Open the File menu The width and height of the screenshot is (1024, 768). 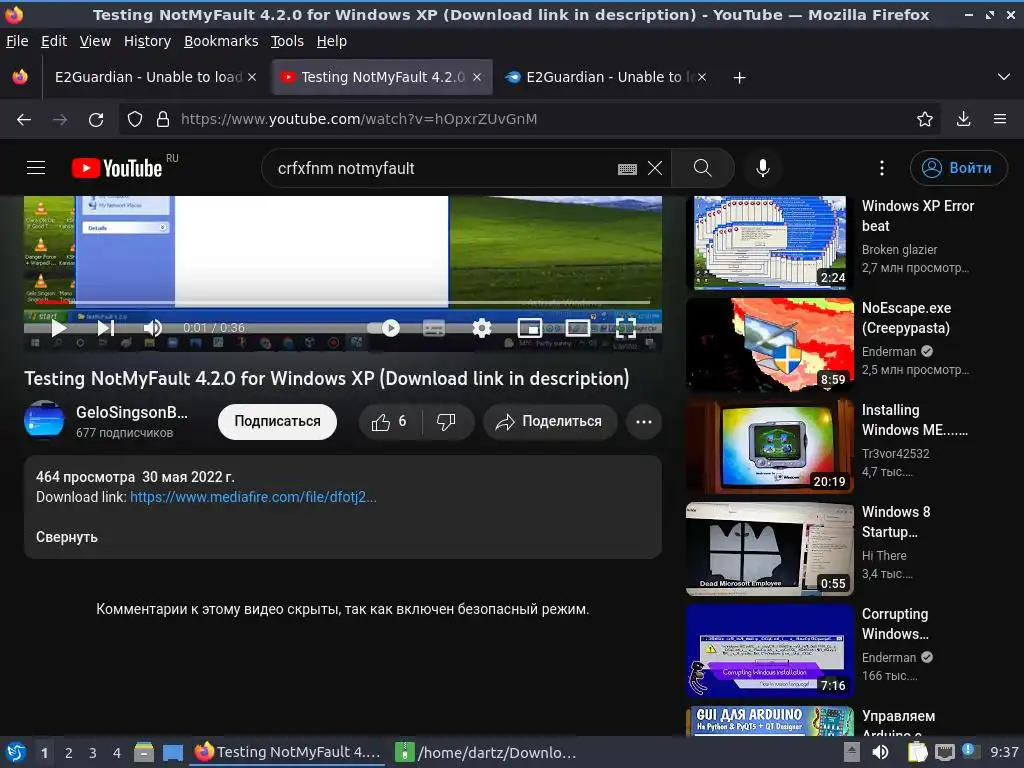point(17,41)
